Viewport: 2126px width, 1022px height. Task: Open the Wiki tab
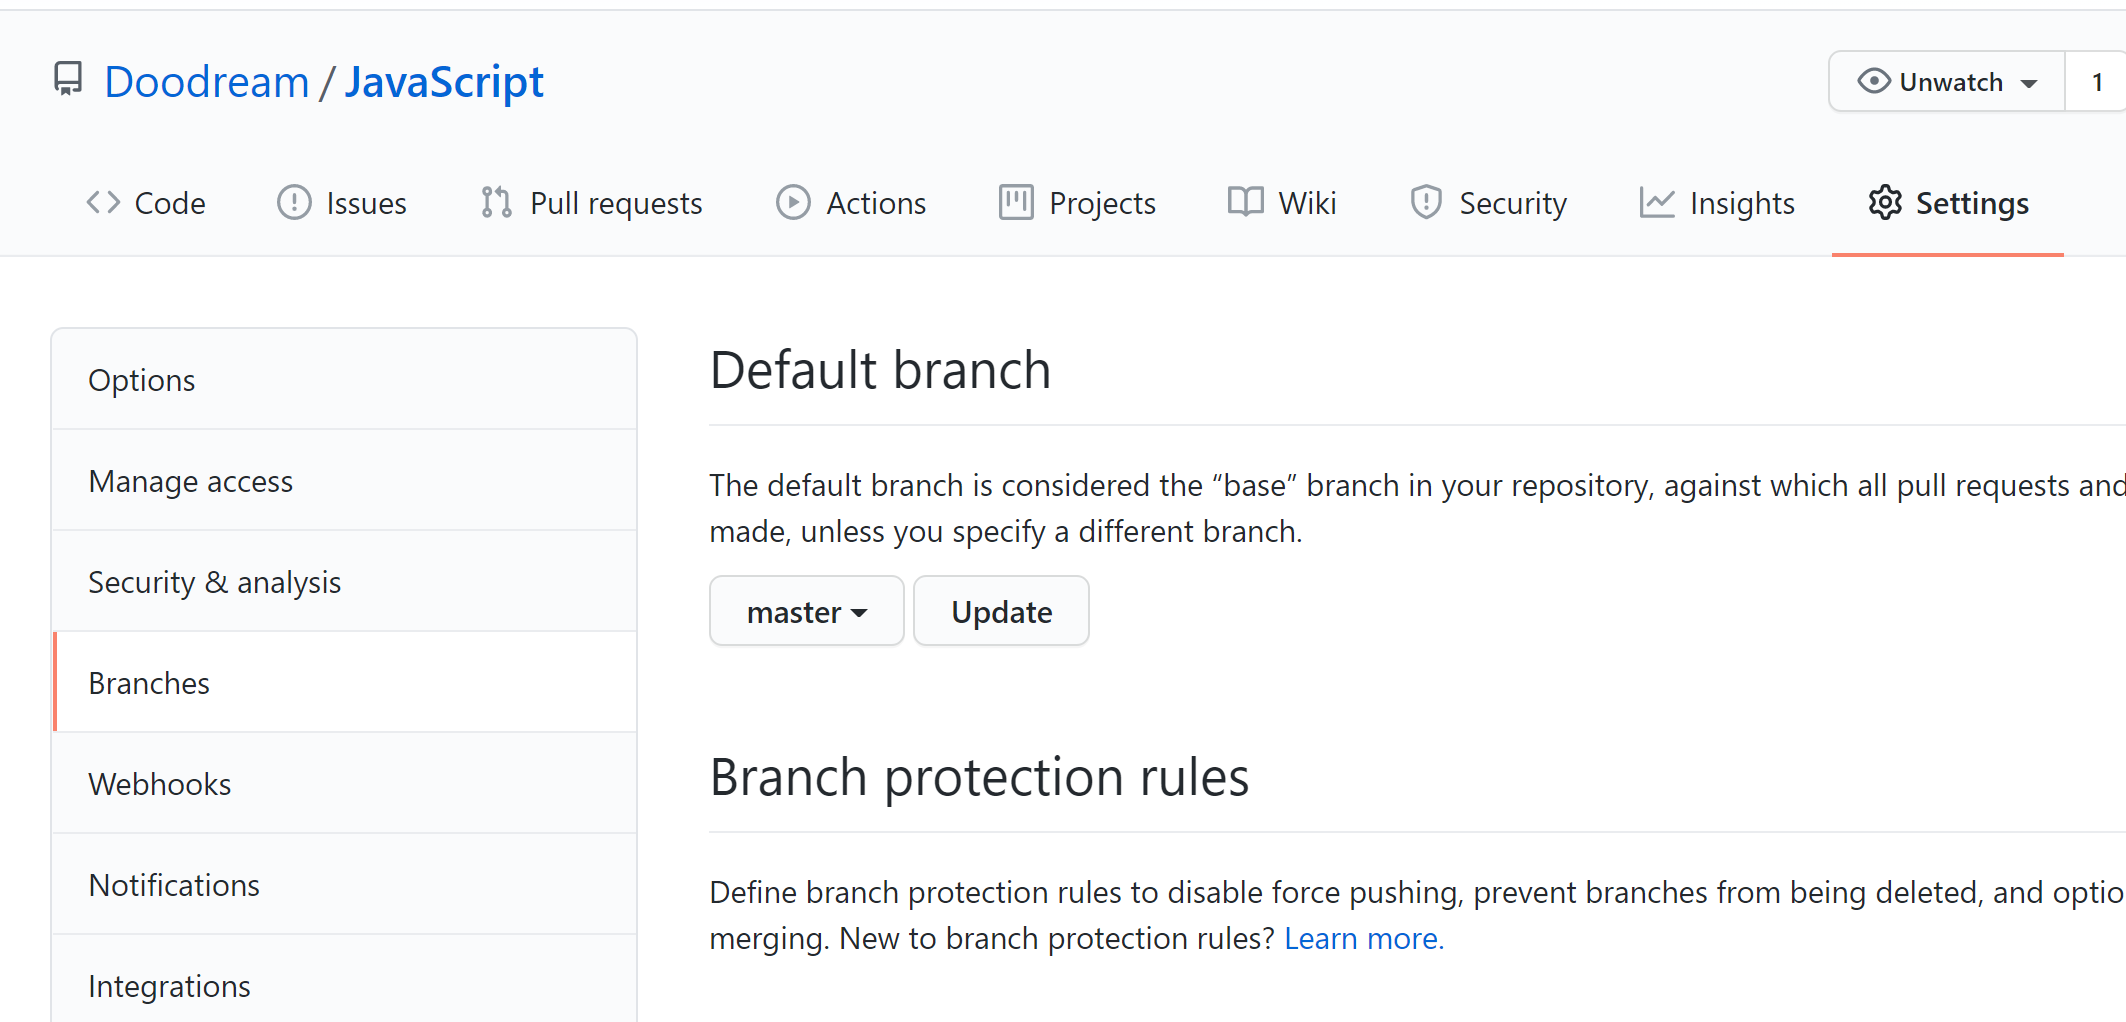(1283, 203)
